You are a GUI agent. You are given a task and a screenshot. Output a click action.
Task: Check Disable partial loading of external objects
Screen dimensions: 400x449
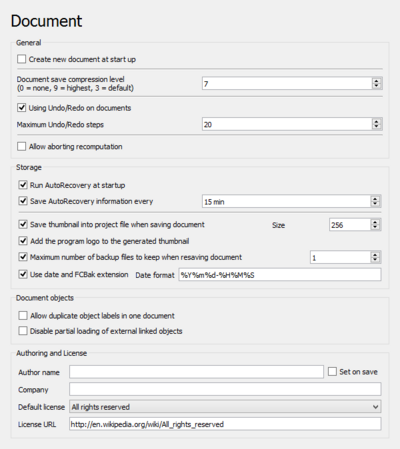(x=23, y=331)
